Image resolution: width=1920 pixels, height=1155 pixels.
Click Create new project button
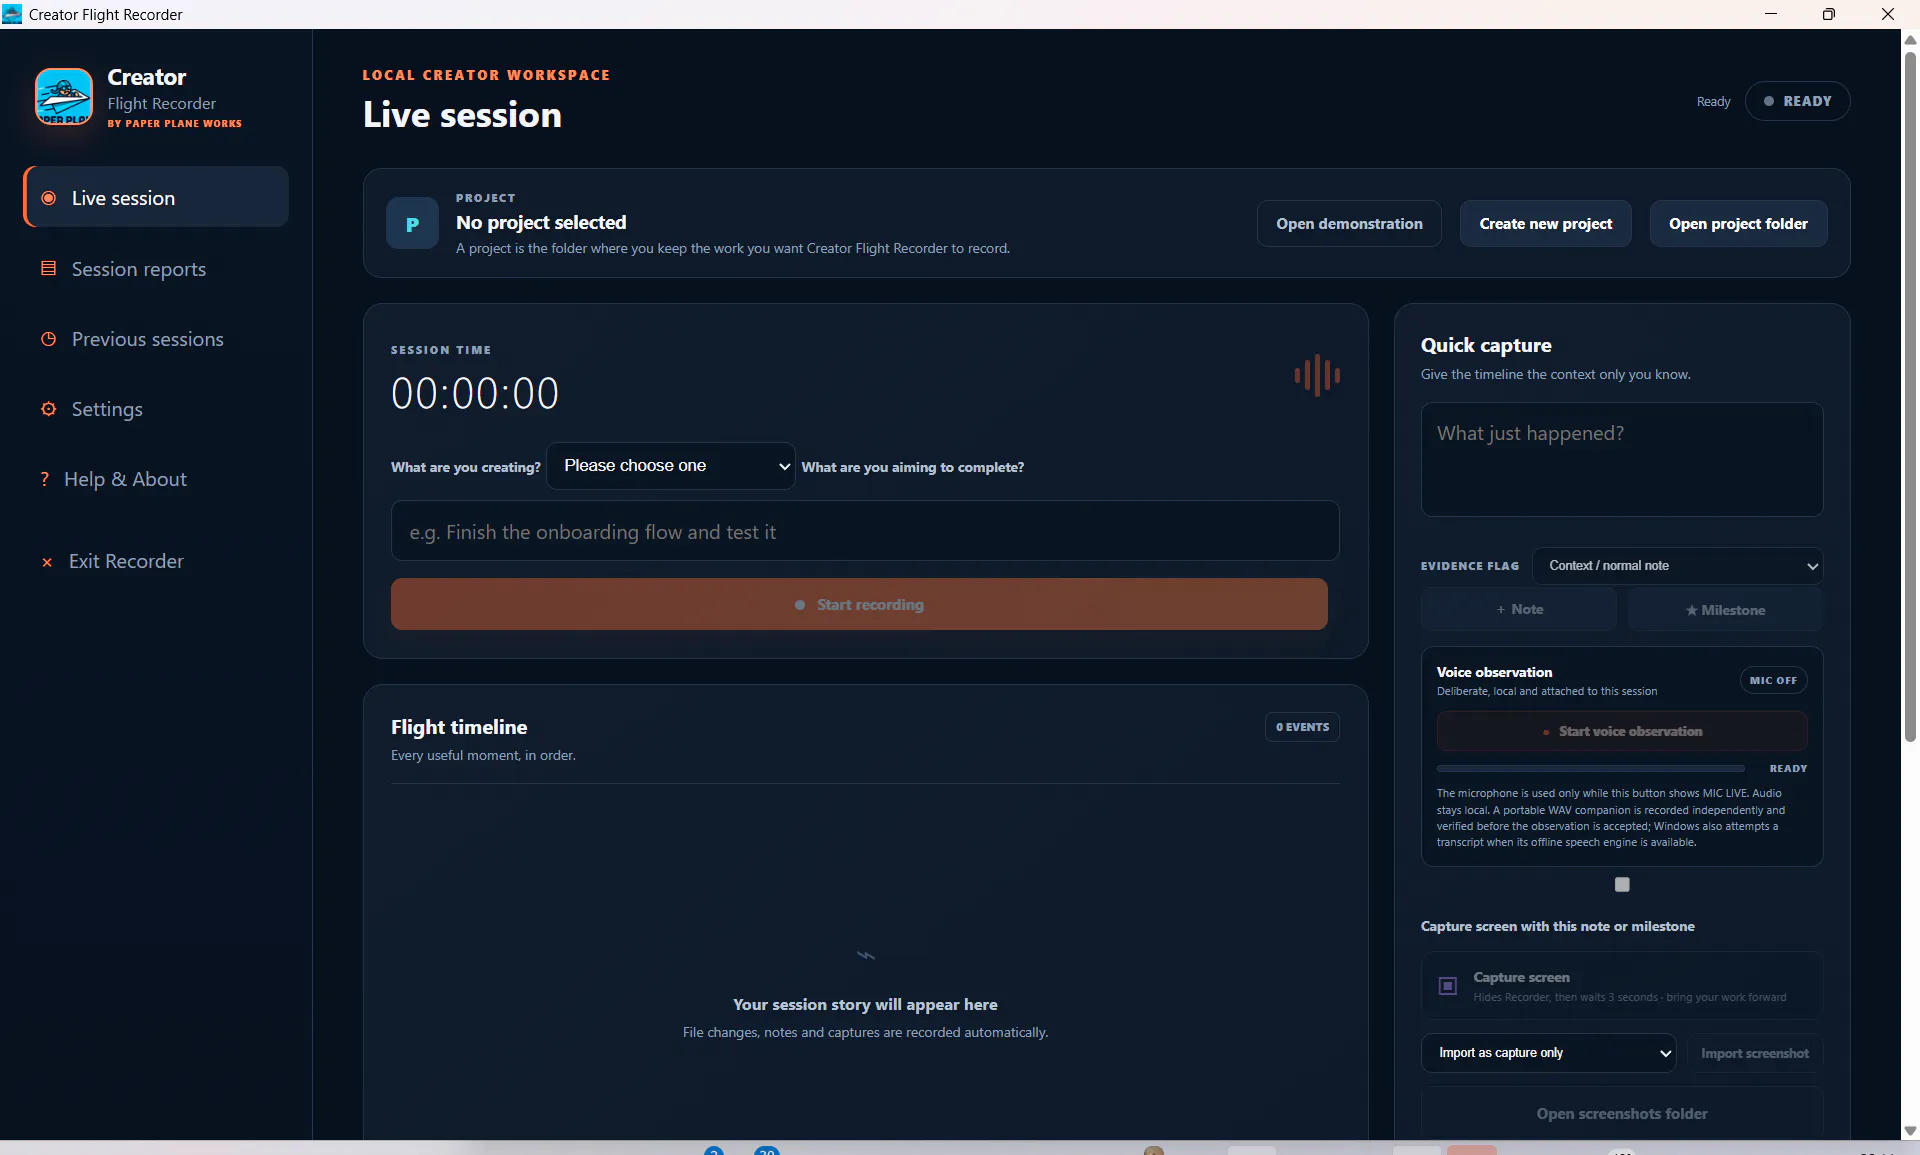click(1545, 224)
